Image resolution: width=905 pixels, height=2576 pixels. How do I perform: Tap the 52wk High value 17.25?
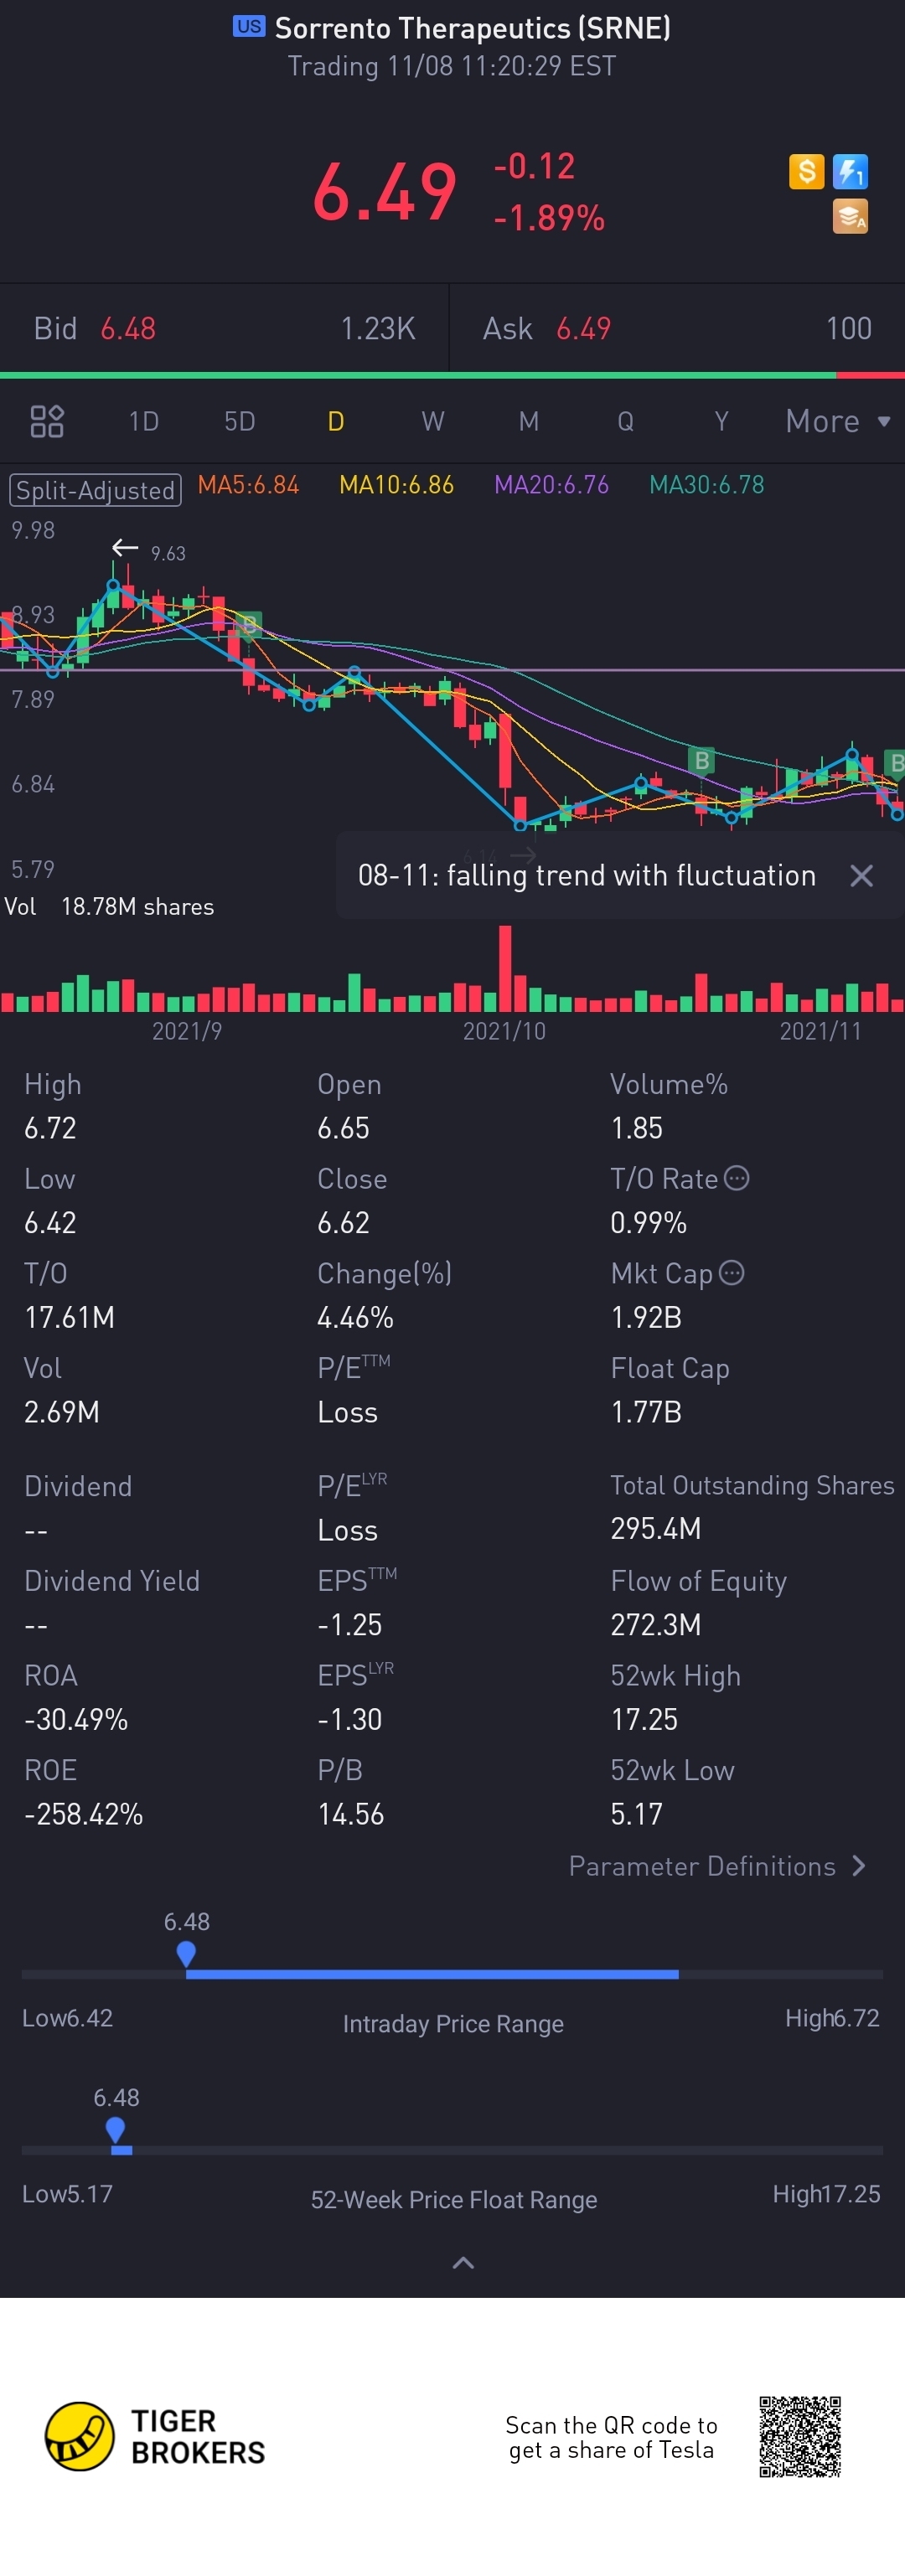point(644,1720)
